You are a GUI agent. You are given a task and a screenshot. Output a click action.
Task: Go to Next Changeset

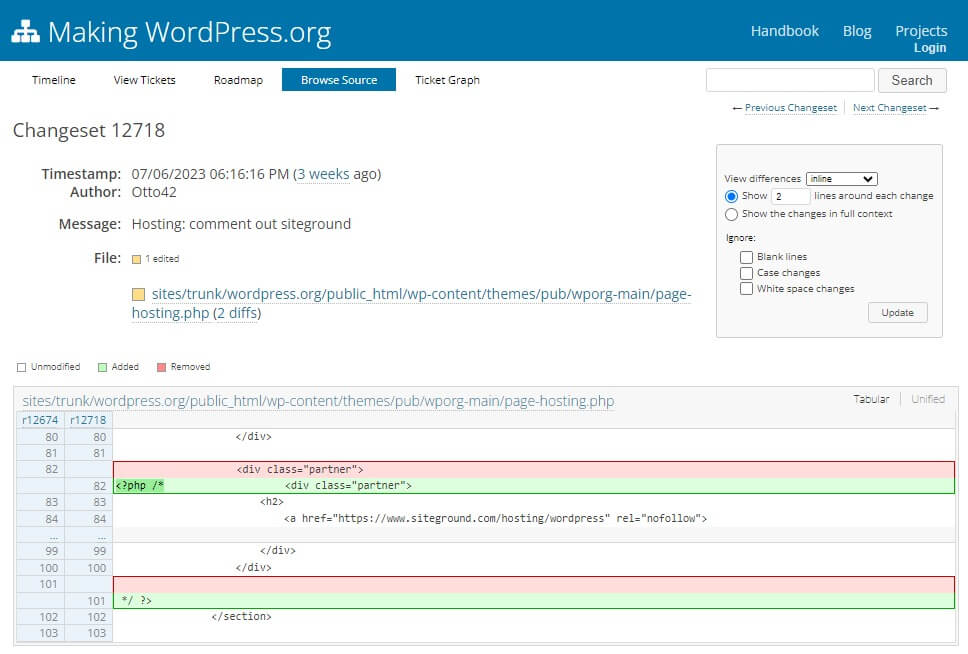tap(890, 108)
